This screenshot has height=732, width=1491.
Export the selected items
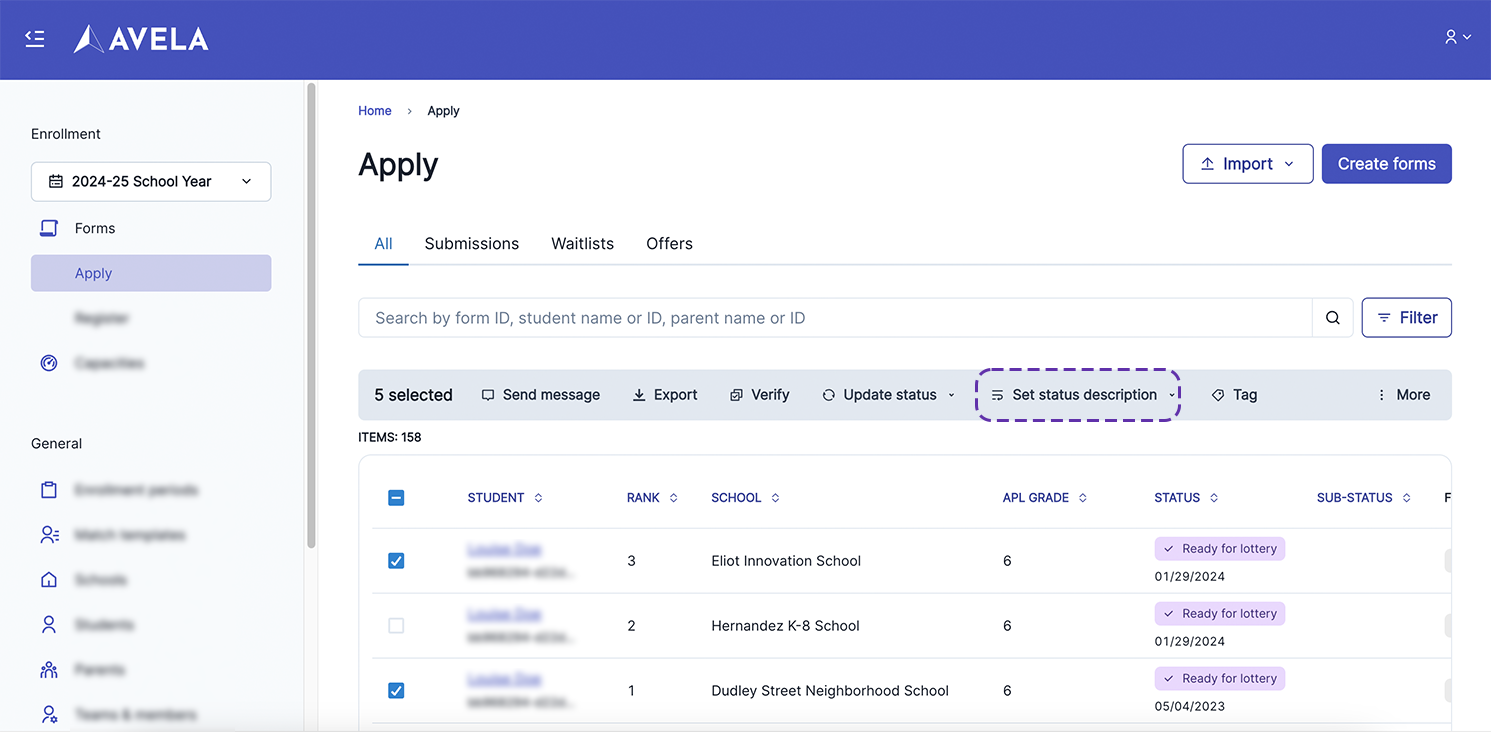[665, 395]
